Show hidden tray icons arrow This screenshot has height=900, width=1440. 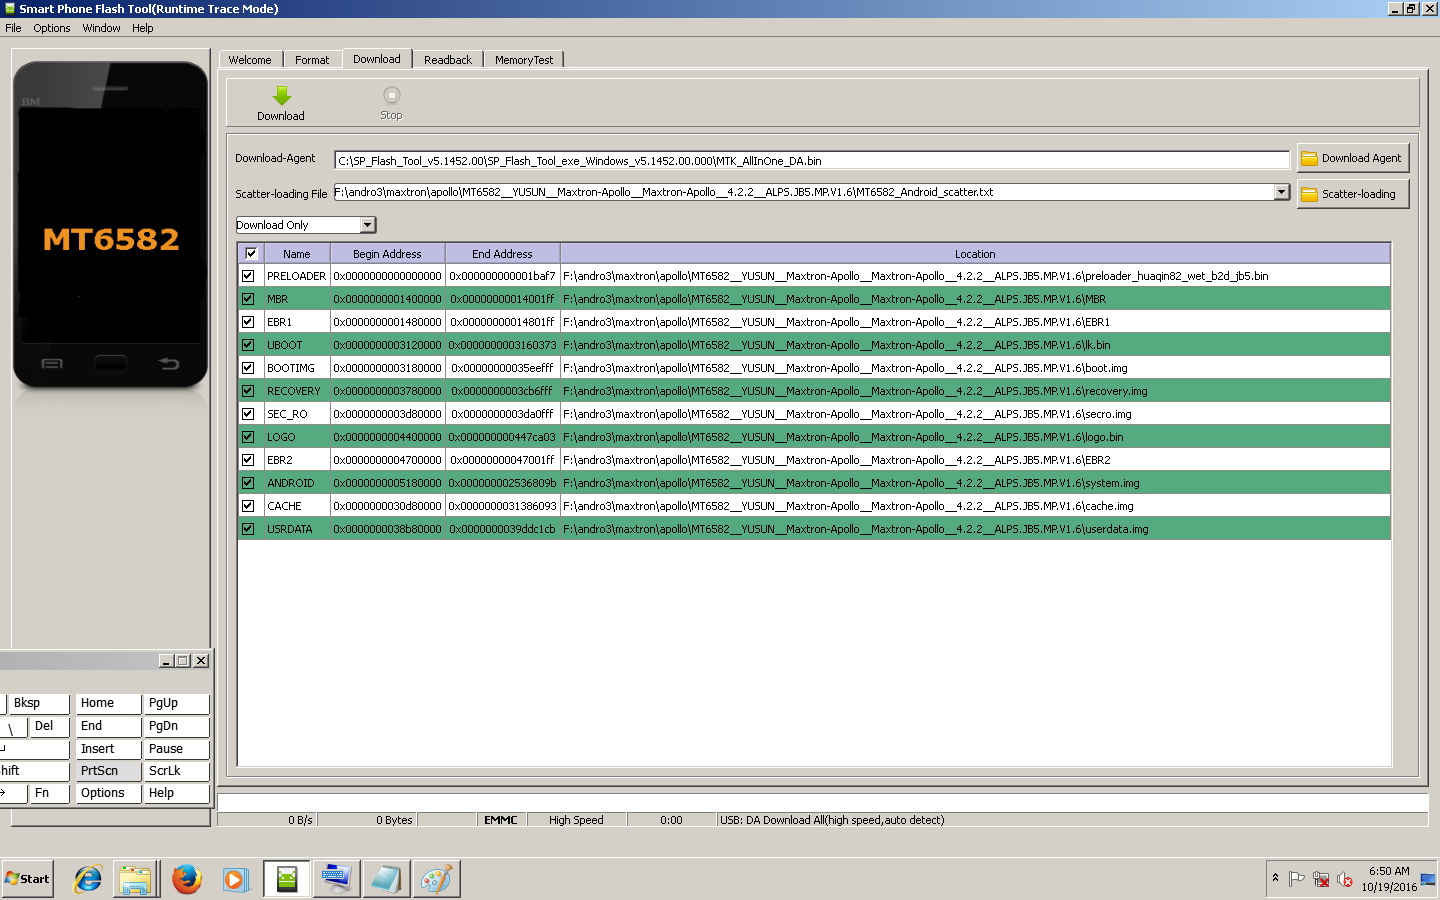tap(1275, 878)
